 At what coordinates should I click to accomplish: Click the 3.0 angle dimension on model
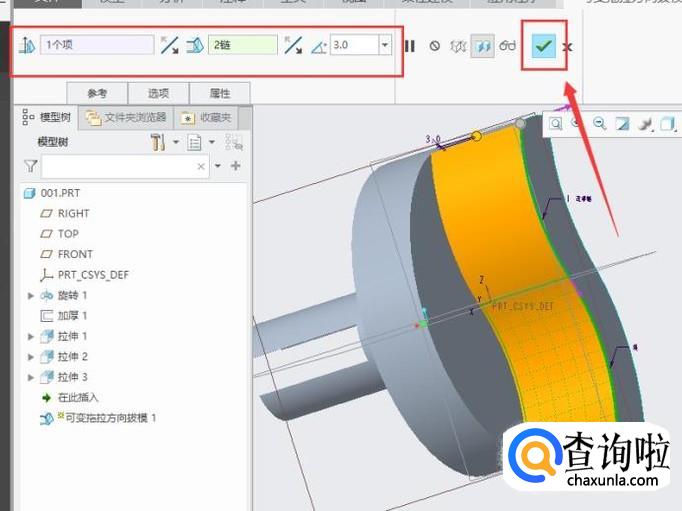coord(432,139)
